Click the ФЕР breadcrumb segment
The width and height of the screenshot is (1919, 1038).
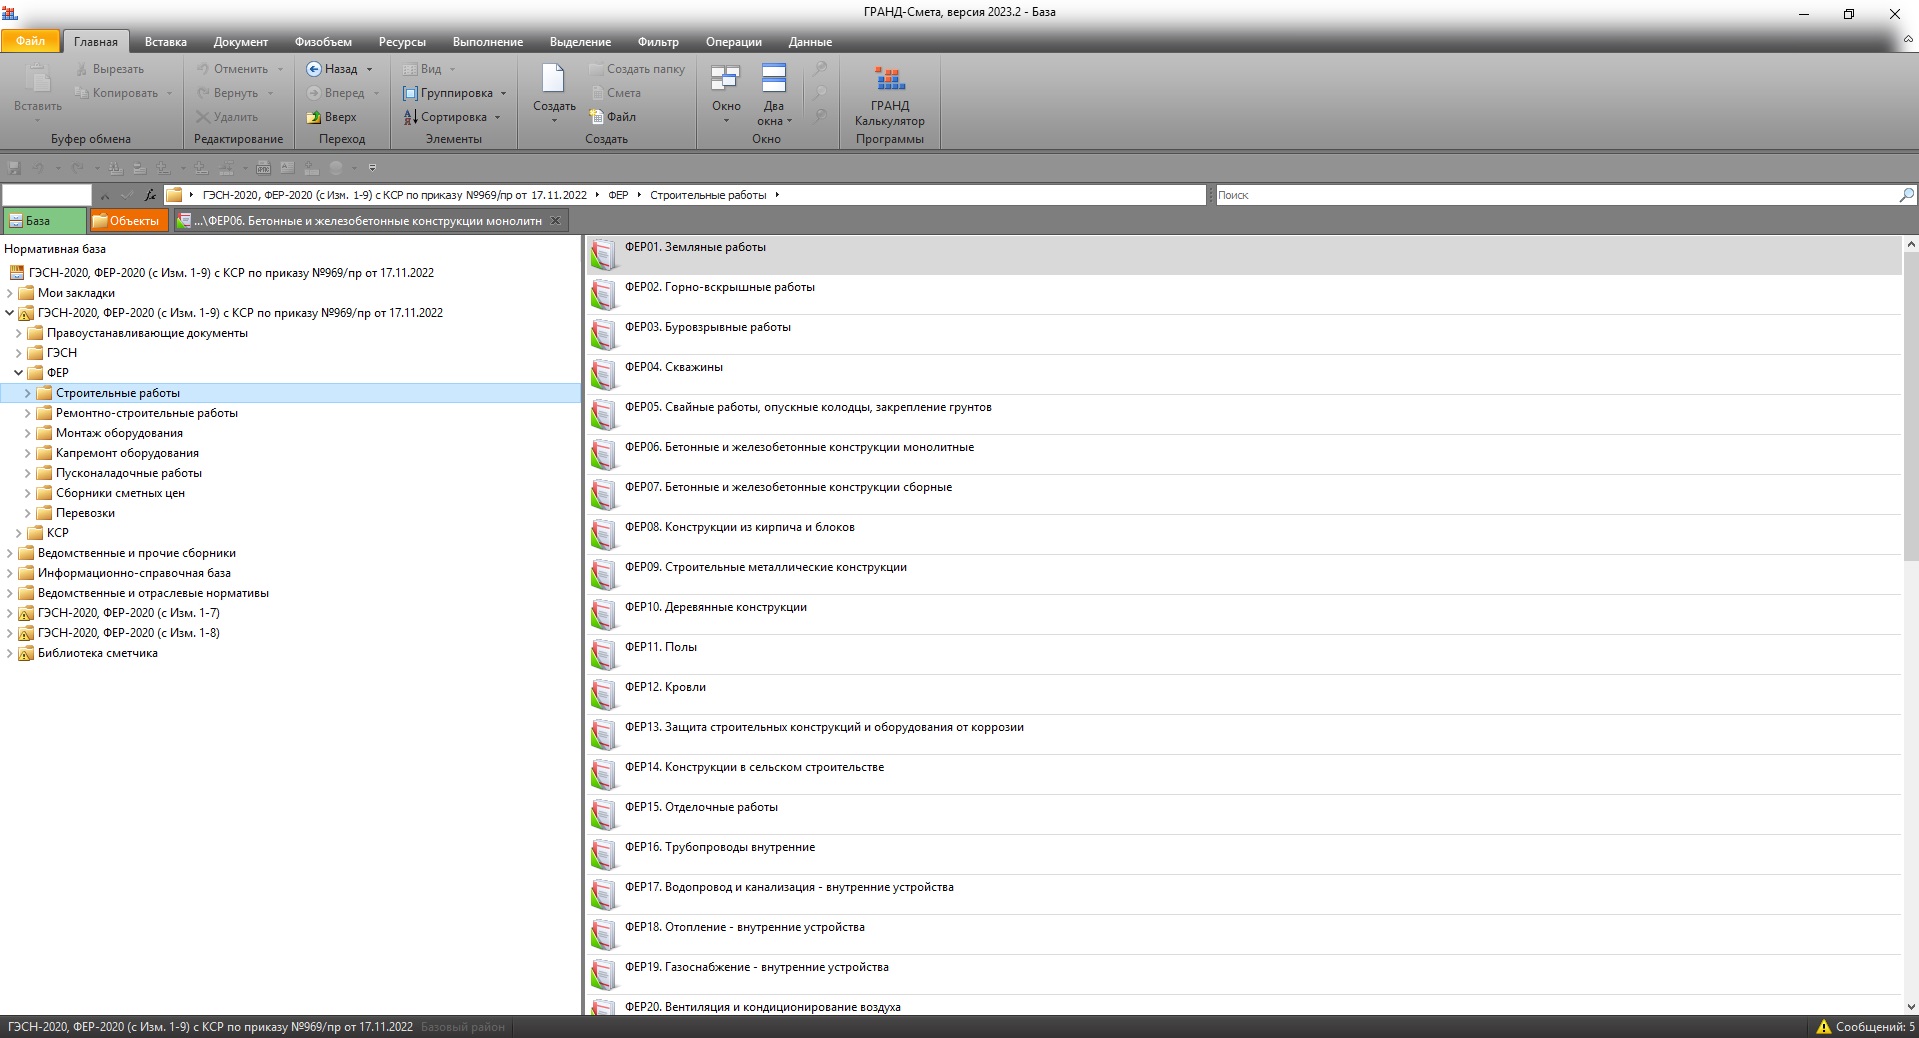click(618, 195)
